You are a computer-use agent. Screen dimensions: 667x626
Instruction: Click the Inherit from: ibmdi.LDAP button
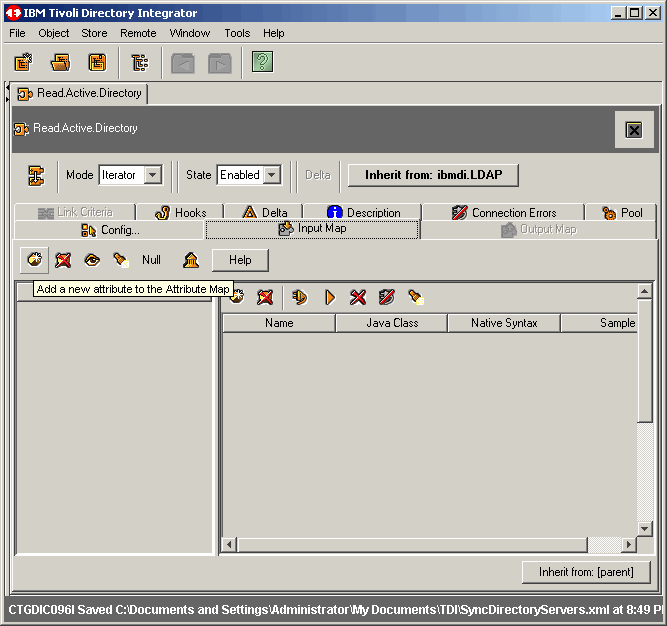pos(433,175)
